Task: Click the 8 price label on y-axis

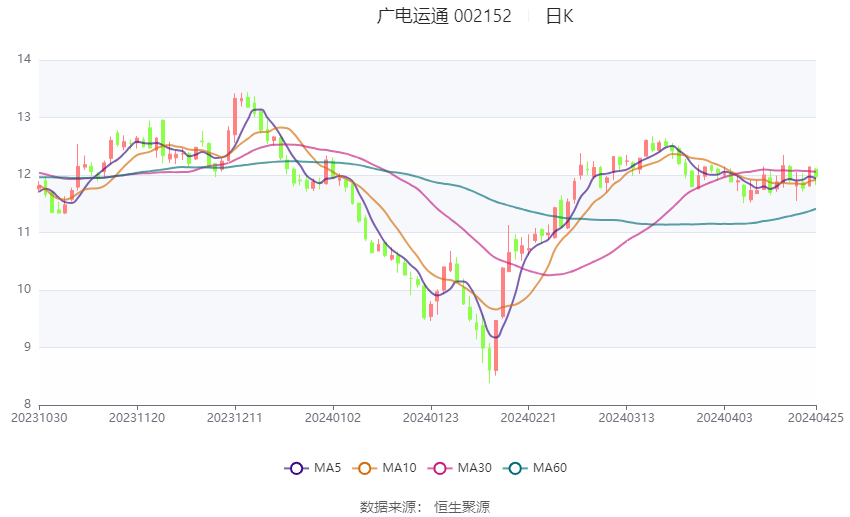Action: click(27, 405)
